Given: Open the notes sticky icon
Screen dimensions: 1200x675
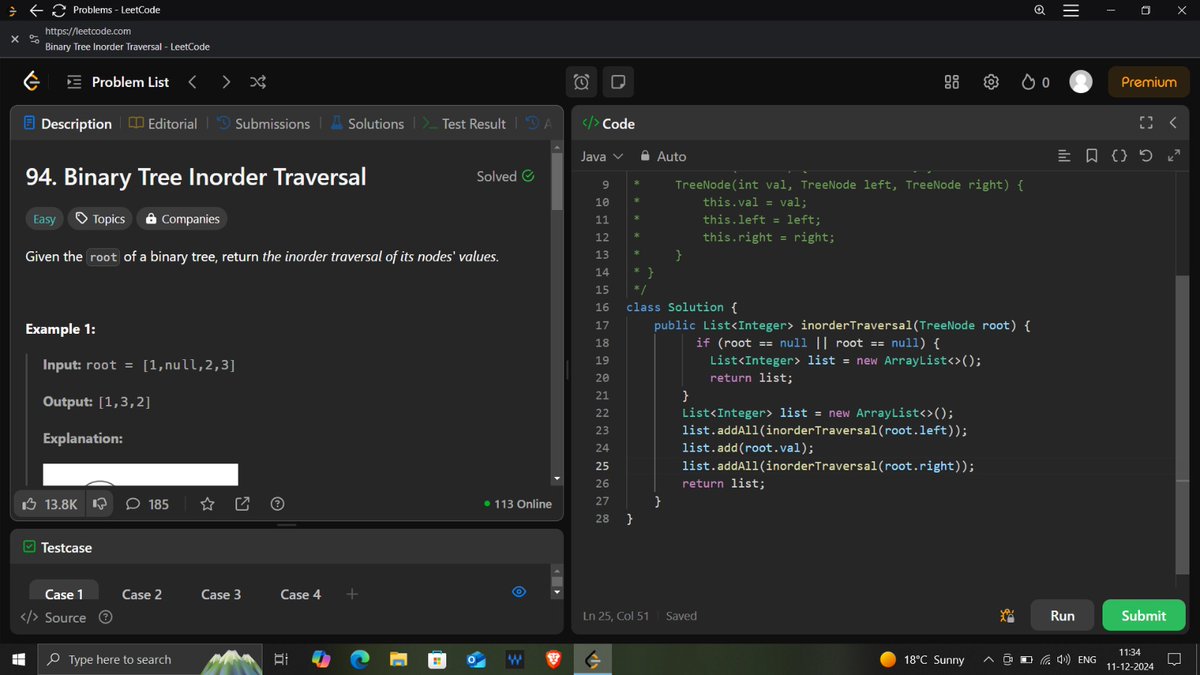Looking at the screenshot, I should (x=618, y=82).
